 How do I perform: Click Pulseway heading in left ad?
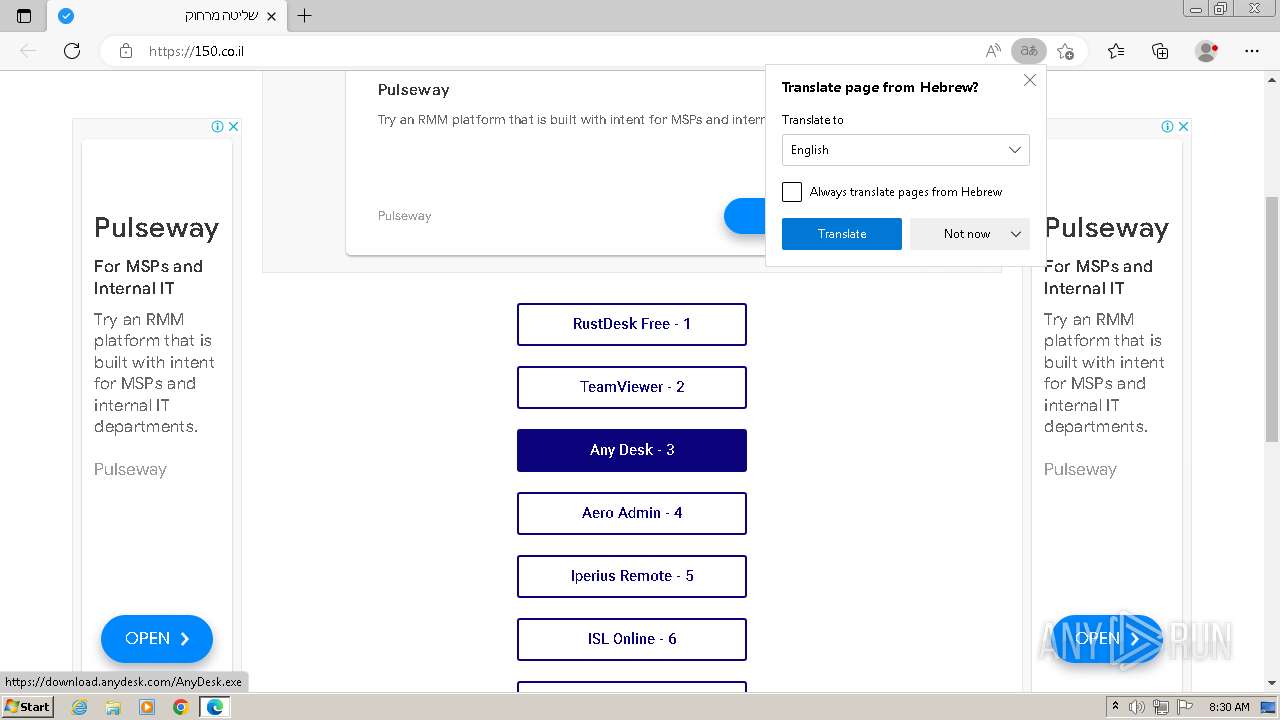point(156,228)
